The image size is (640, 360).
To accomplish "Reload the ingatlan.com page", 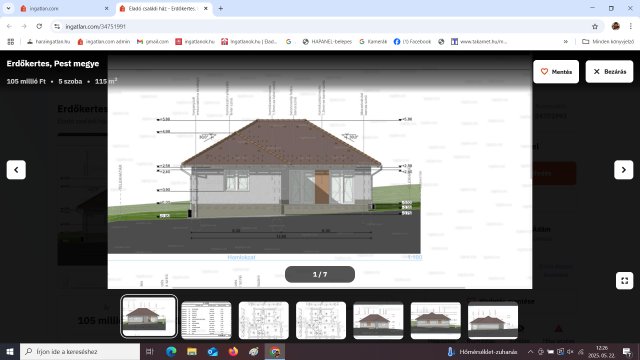I will point(39,27).
